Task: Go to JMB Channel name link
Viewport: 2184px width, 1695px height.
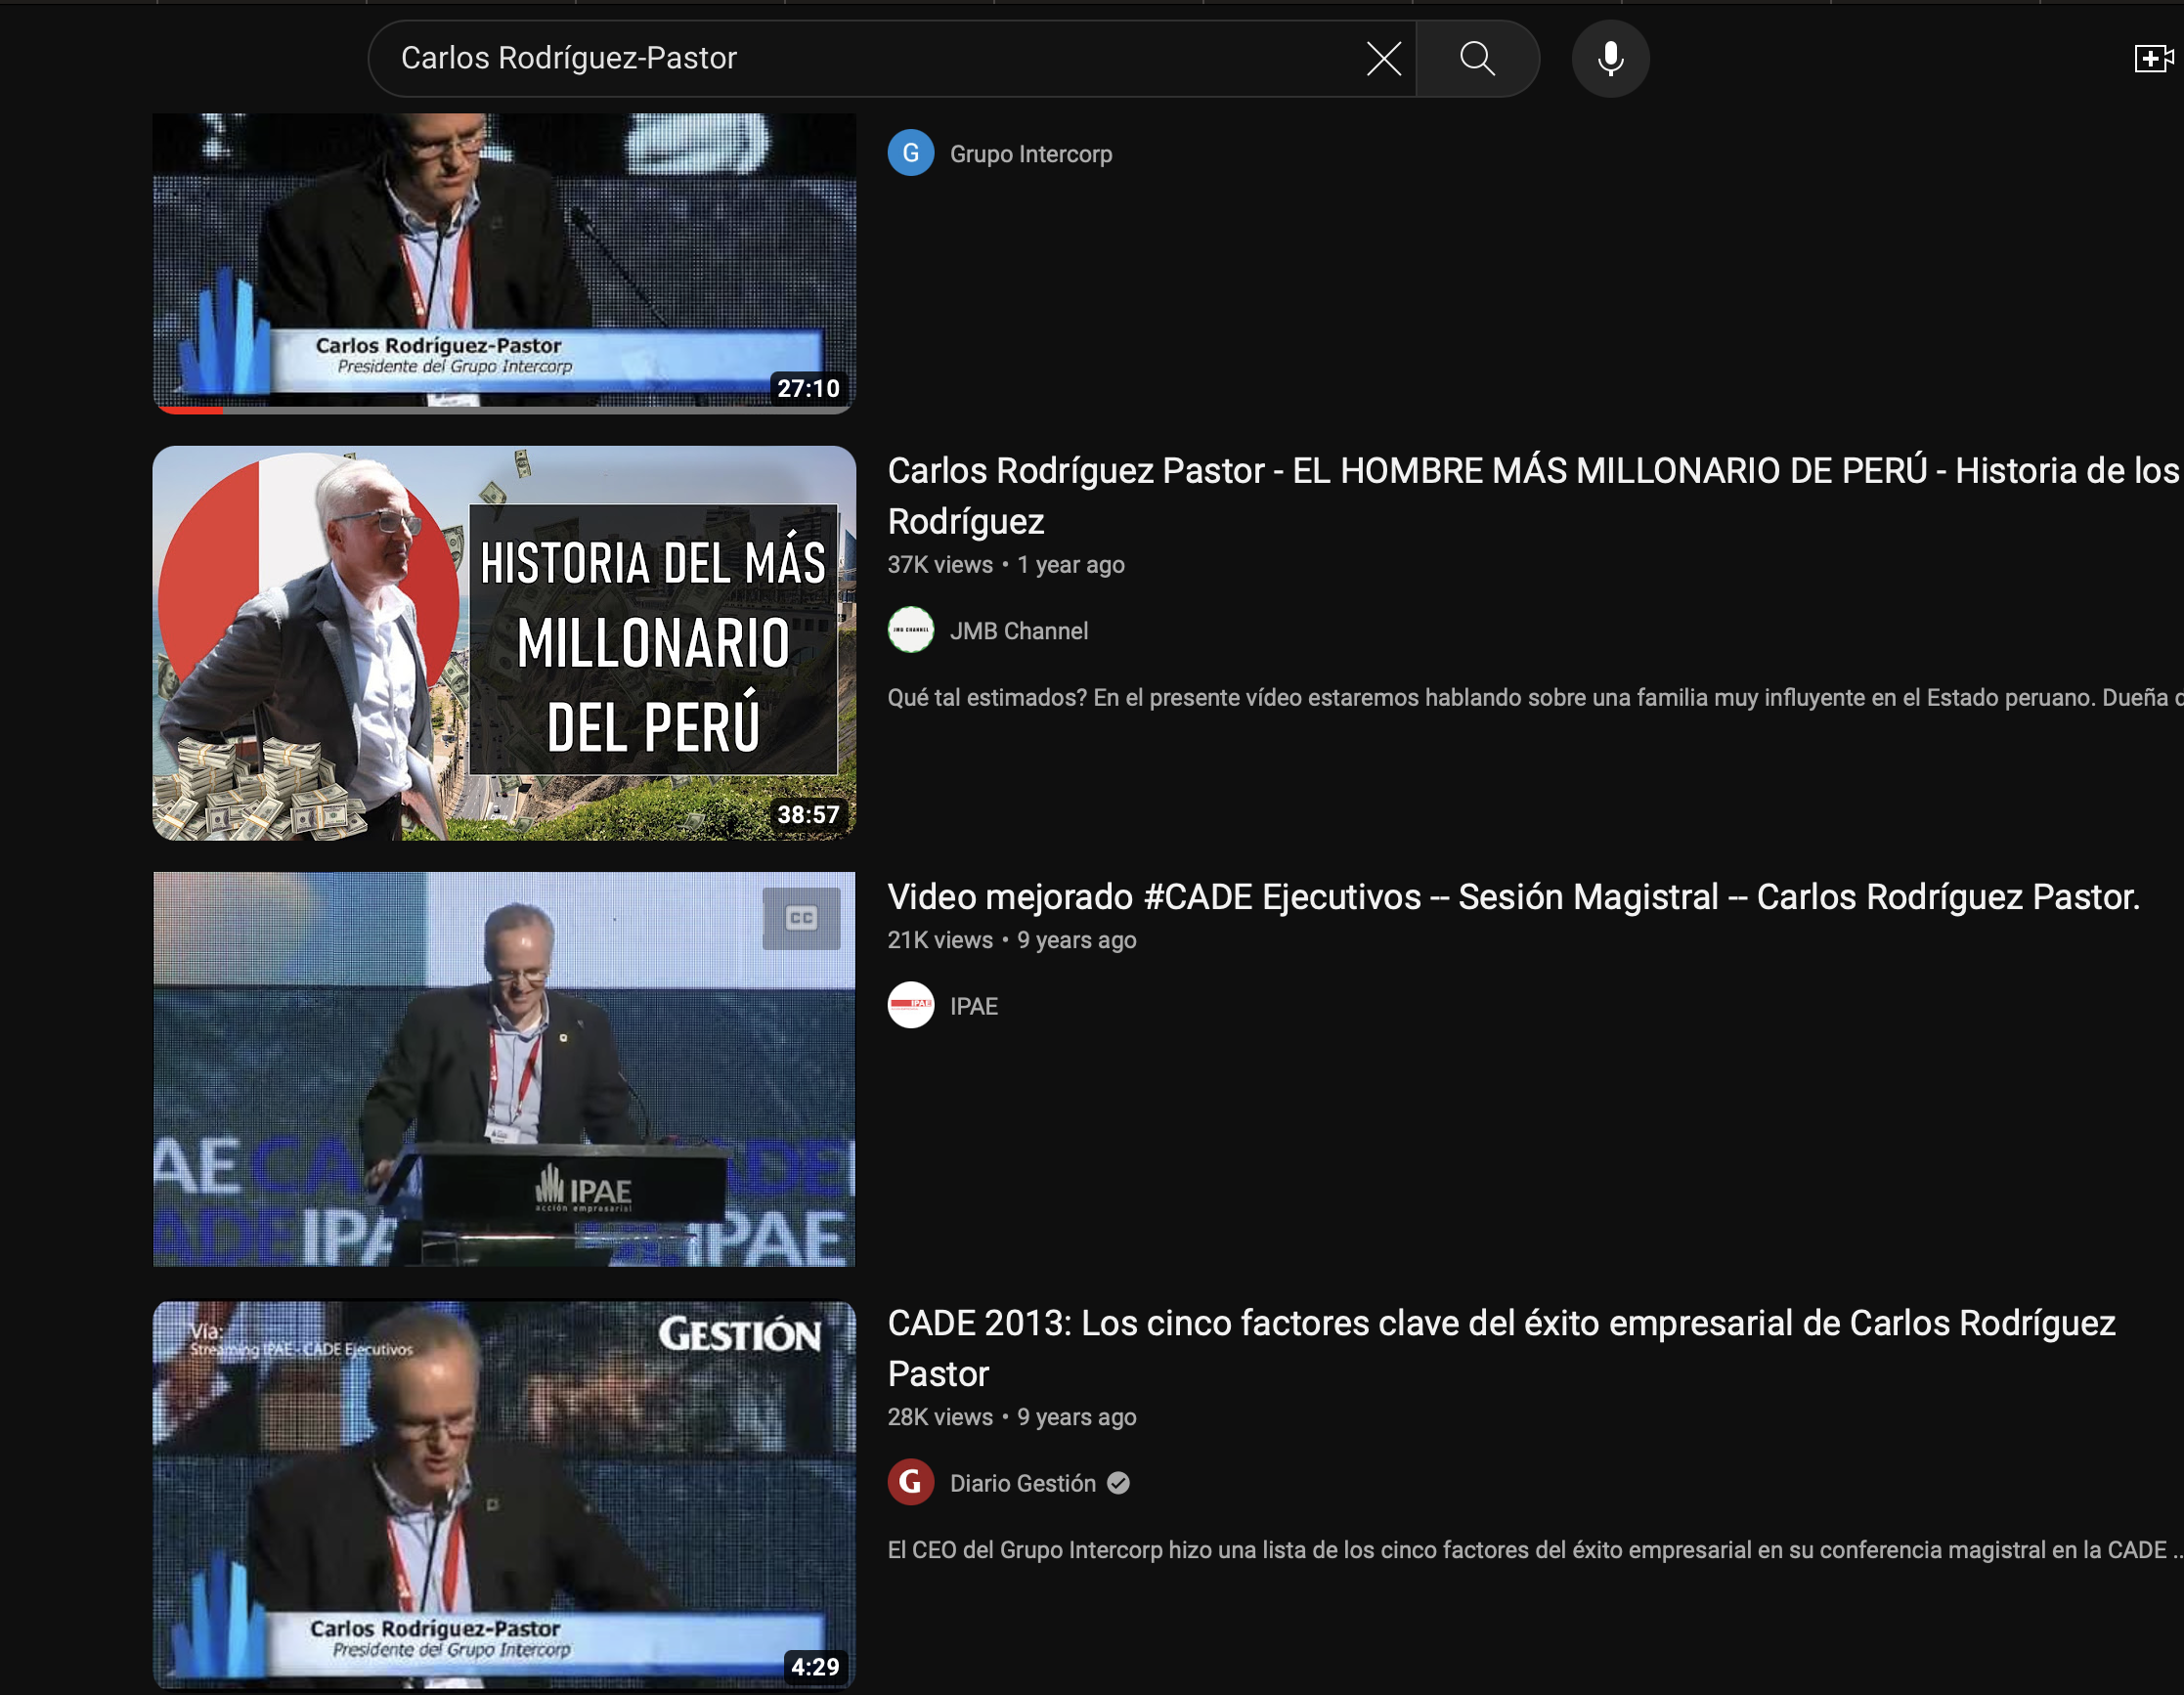Action: coord(1019,631)
